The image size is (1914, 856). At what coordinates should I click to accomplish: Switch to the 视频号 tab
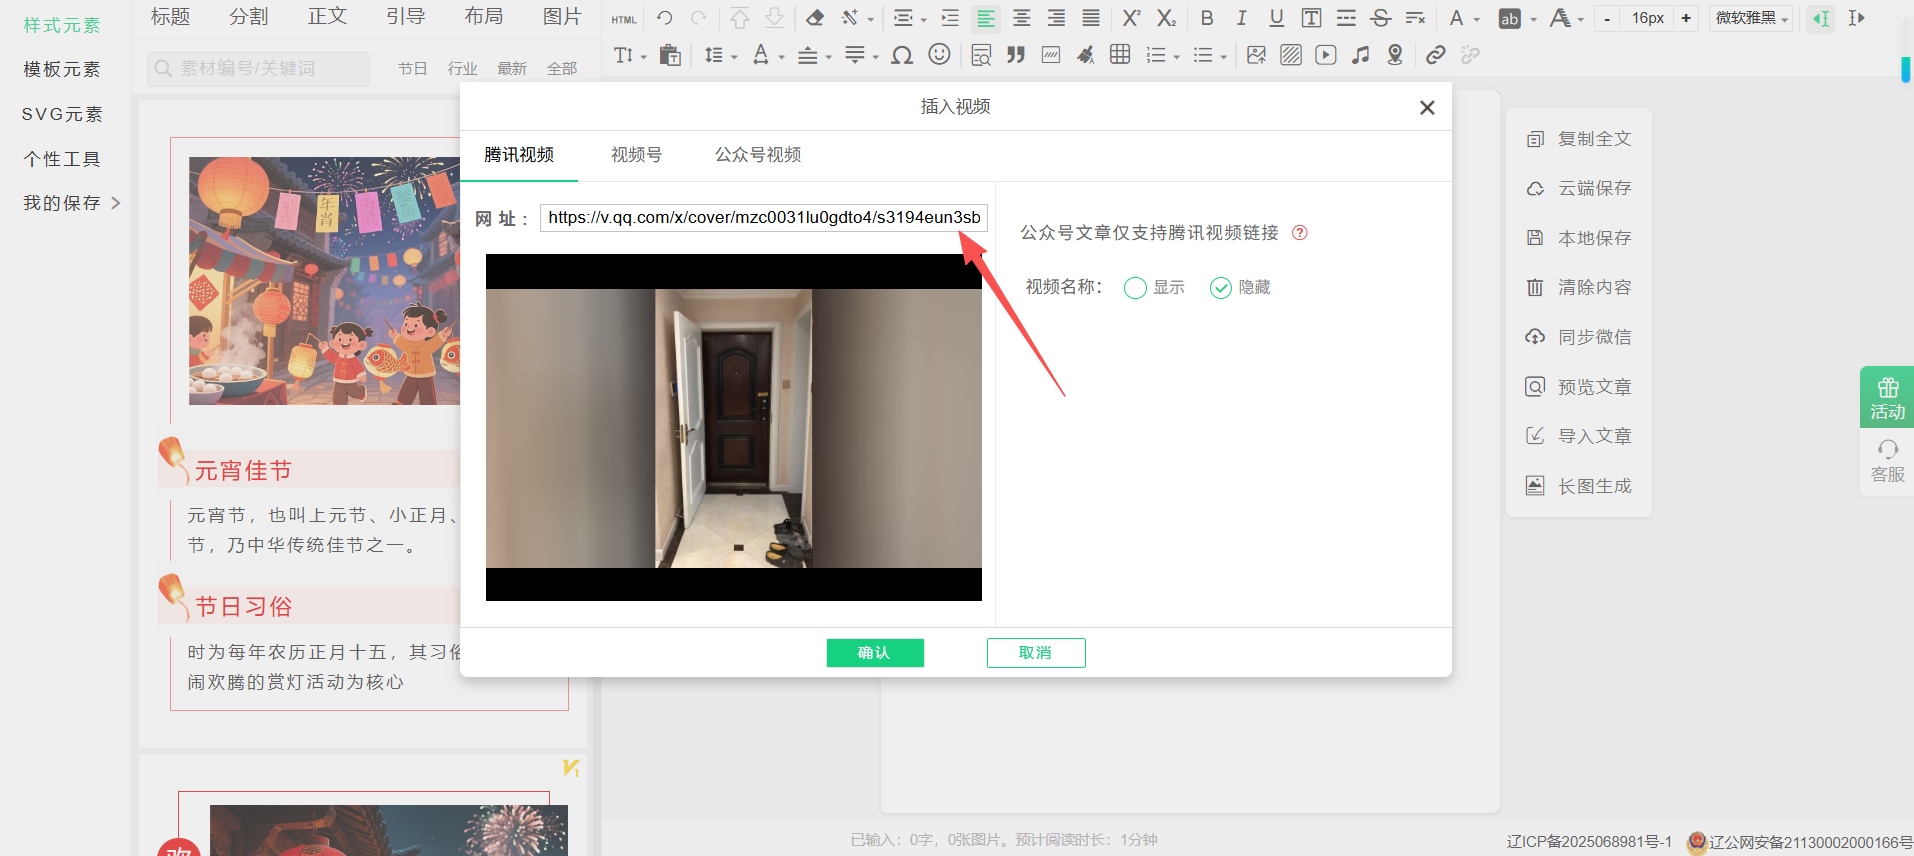coord(636,155)
